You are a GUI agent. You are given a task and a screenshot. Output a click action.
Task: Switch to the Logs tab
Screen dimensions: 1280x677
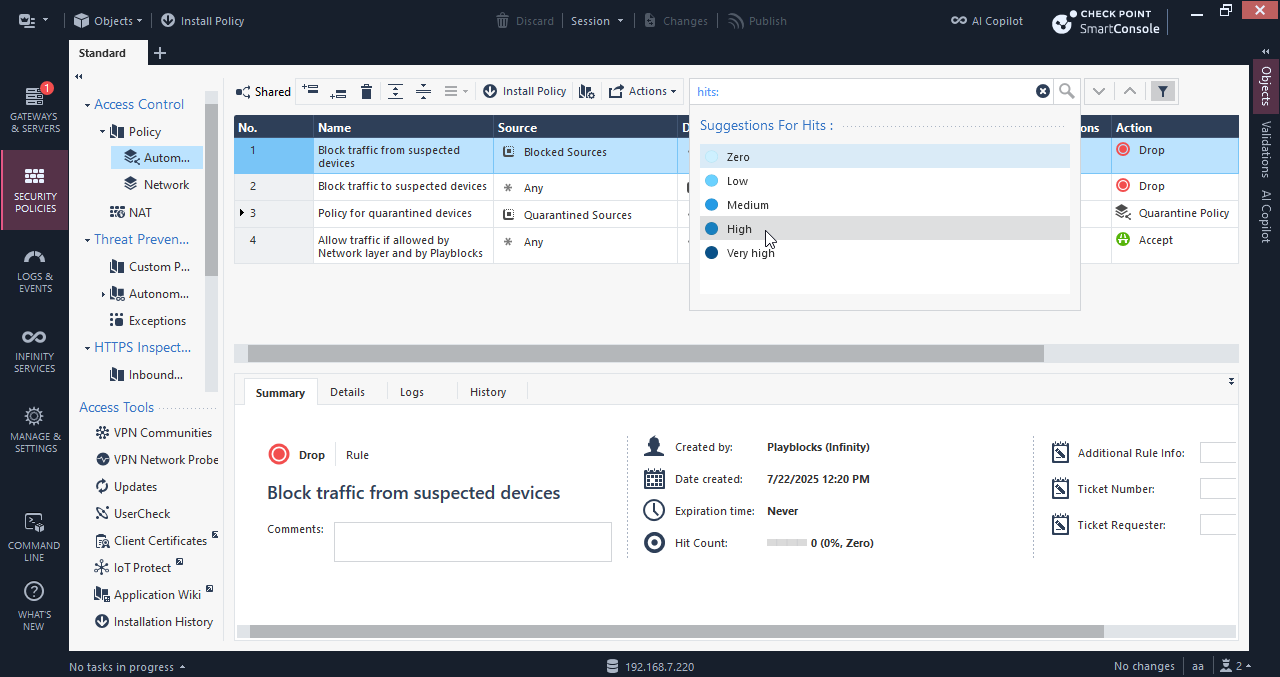[x=412, y=392]
